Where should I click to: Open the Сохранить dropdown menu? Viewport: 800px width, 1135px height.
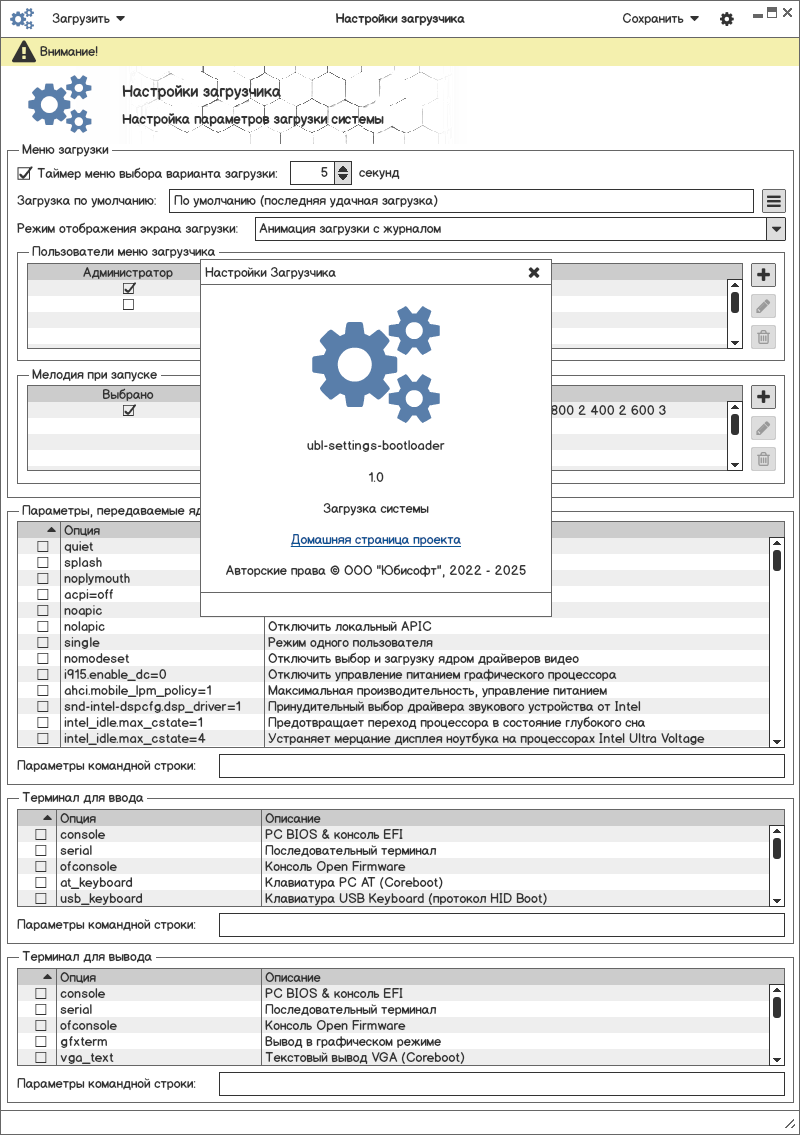[660, 19]
